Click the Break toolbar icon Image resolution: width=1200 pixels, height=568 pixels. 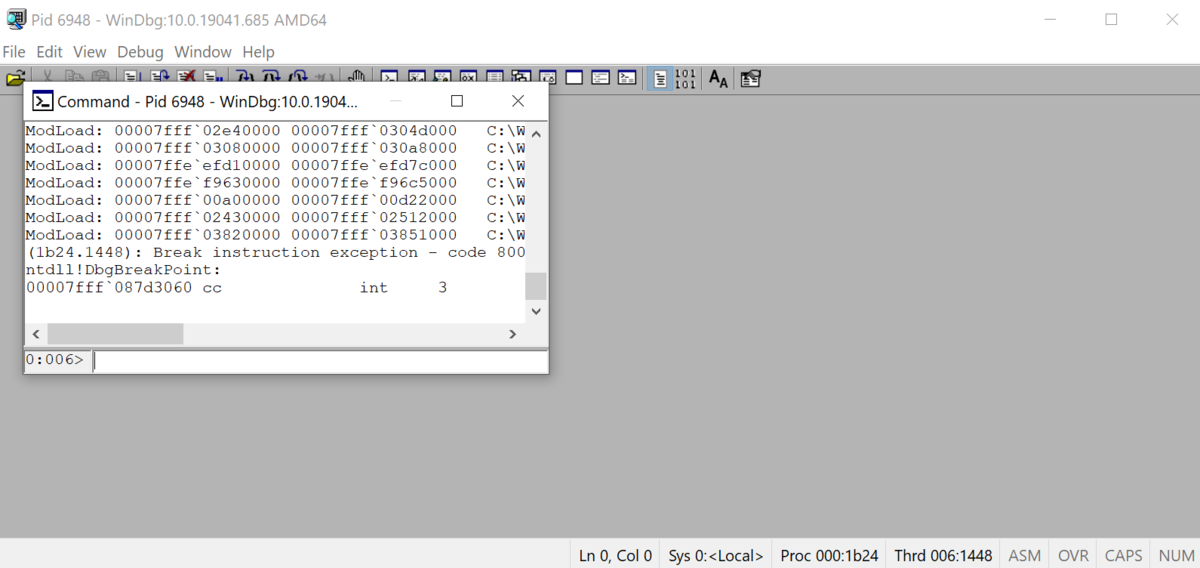coord(213,77)
